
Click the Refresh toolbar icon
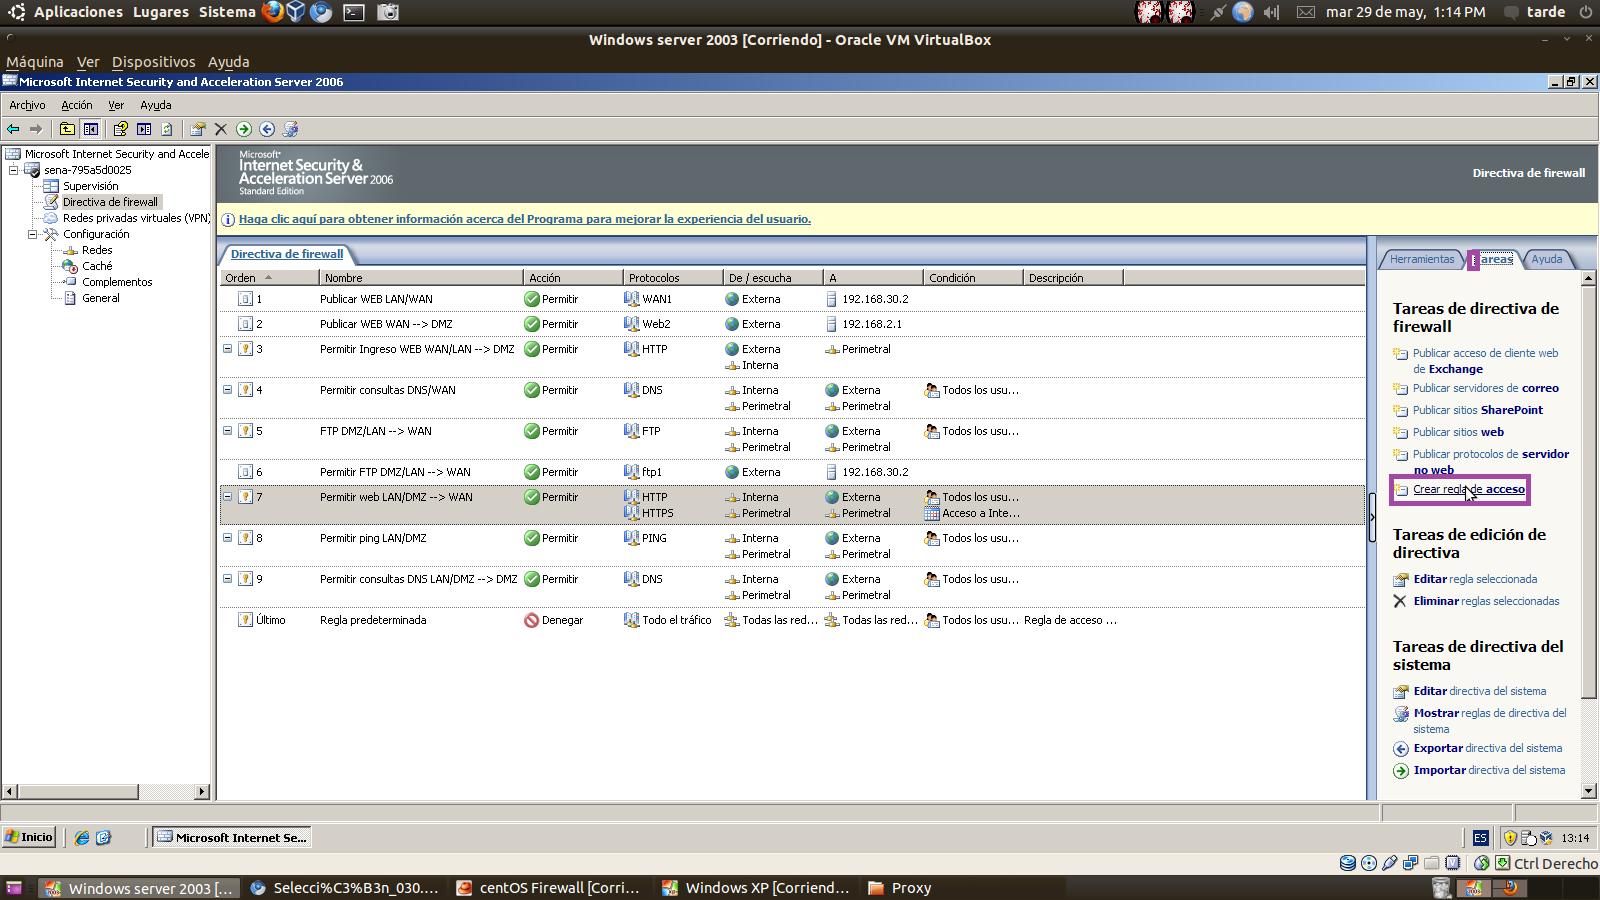167,129
